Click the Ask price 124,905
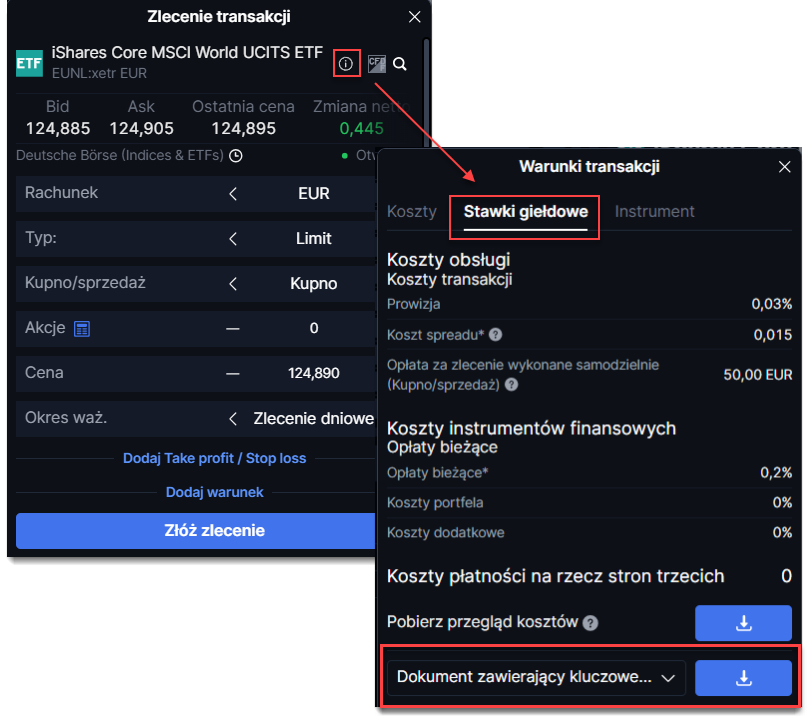810x716 pixels. pos(142,128)
